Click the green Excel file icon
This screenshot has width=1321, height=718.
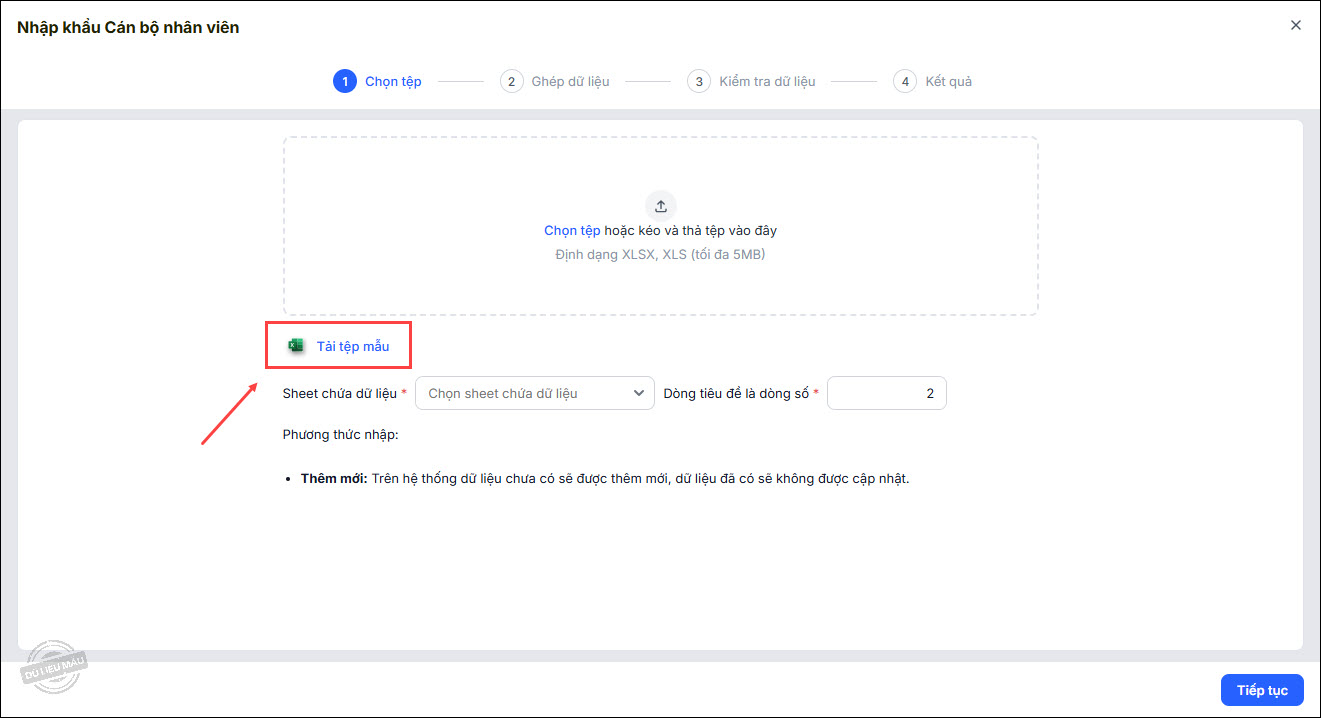pos(296,346)
